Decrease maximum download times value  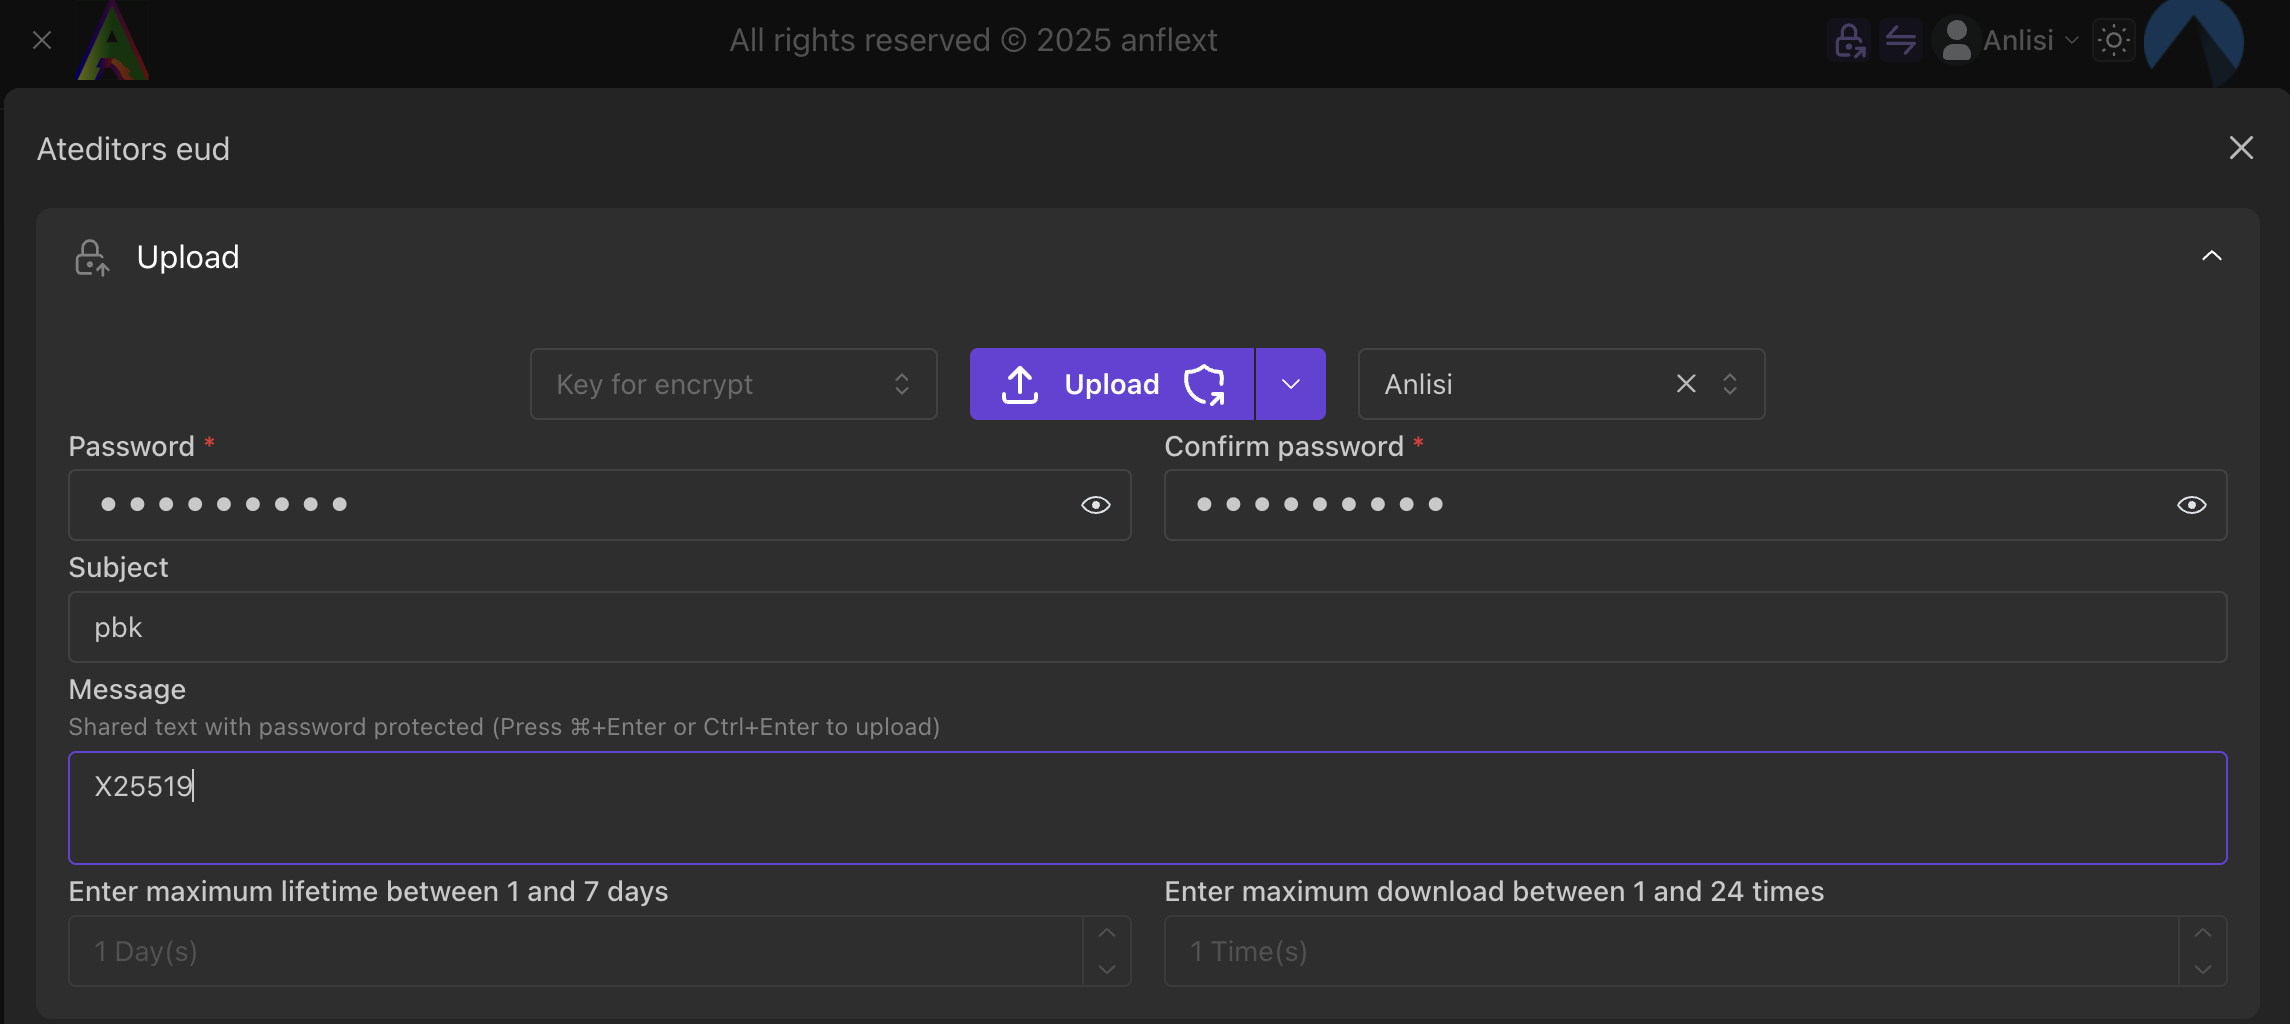click(2203, 969)
